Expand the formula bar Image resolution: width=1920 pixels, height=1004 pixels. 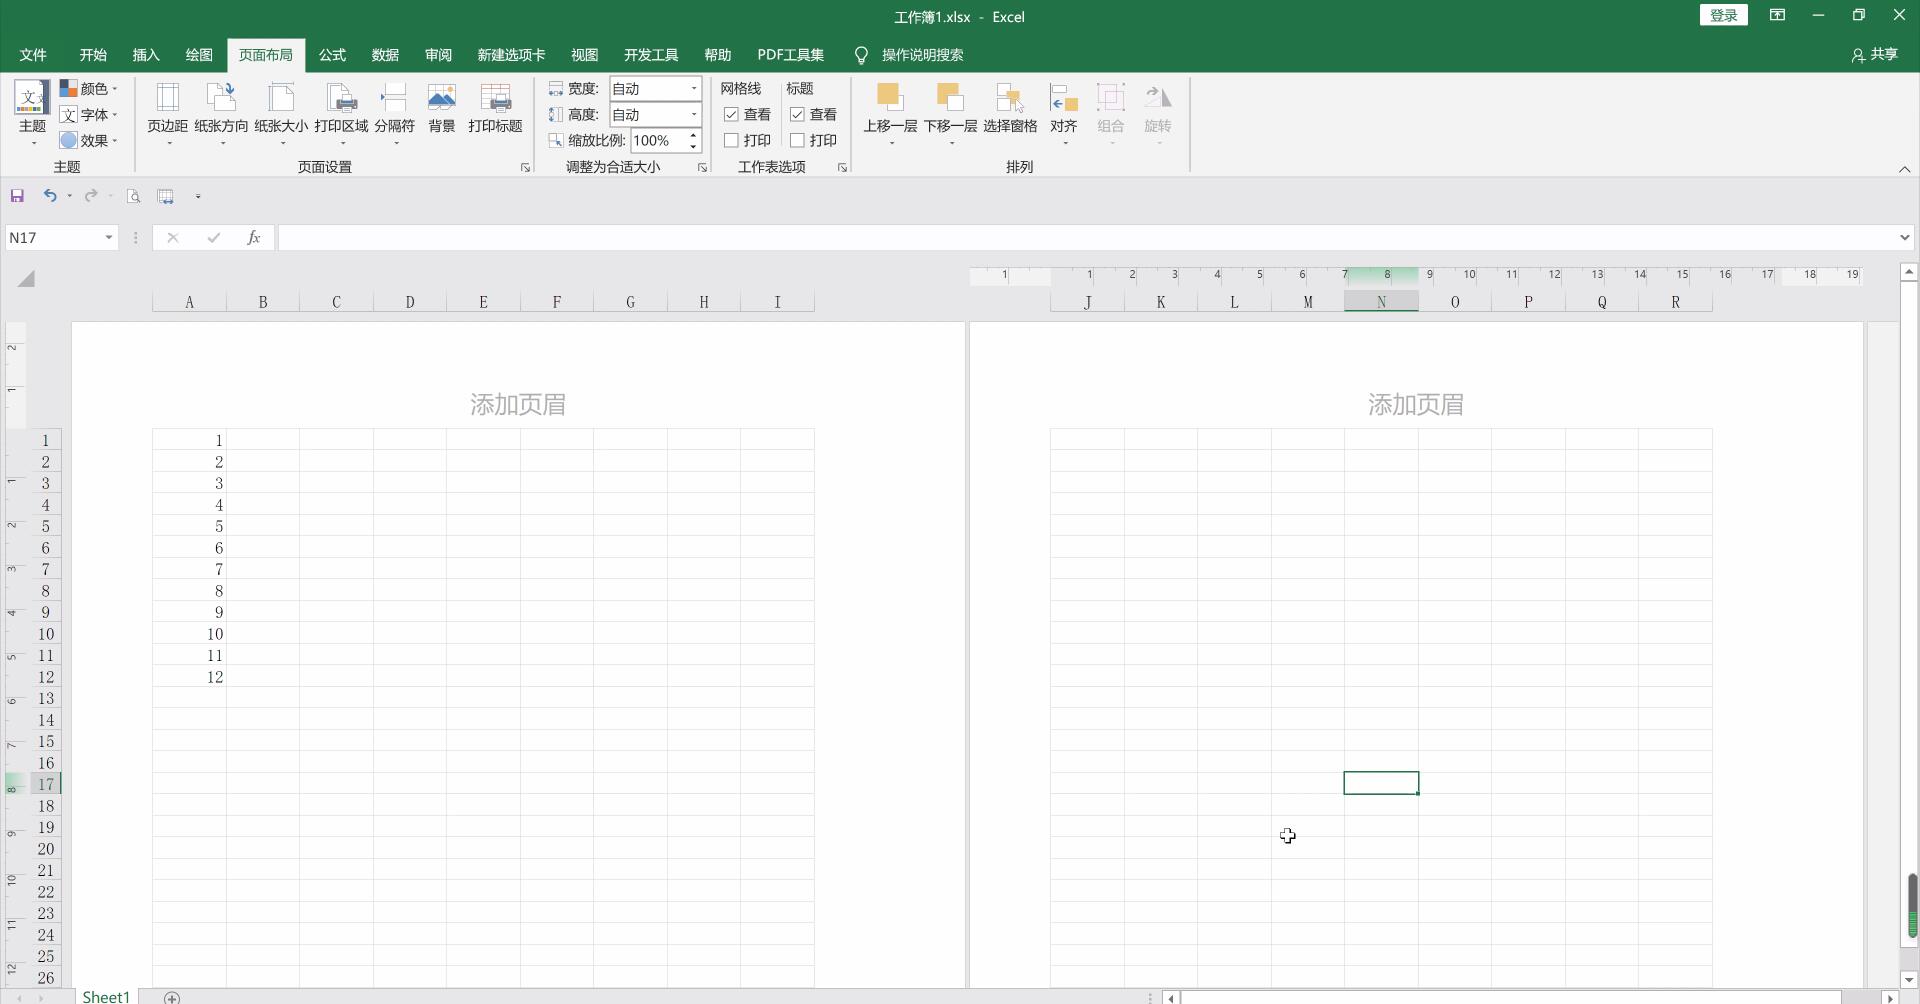coord(1904,237)
